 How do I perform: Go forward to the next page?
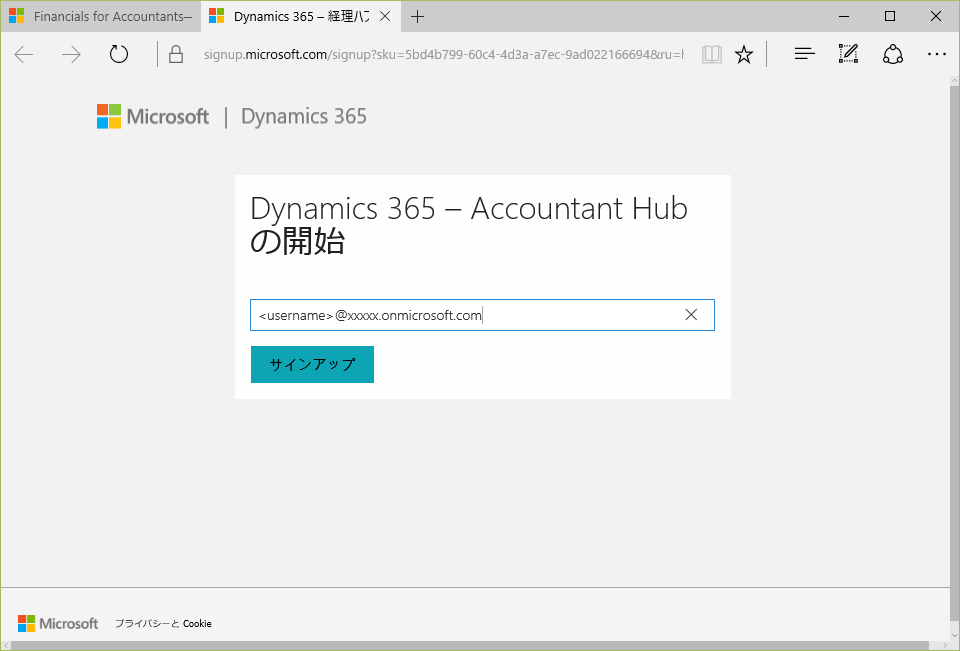(71, 55)
